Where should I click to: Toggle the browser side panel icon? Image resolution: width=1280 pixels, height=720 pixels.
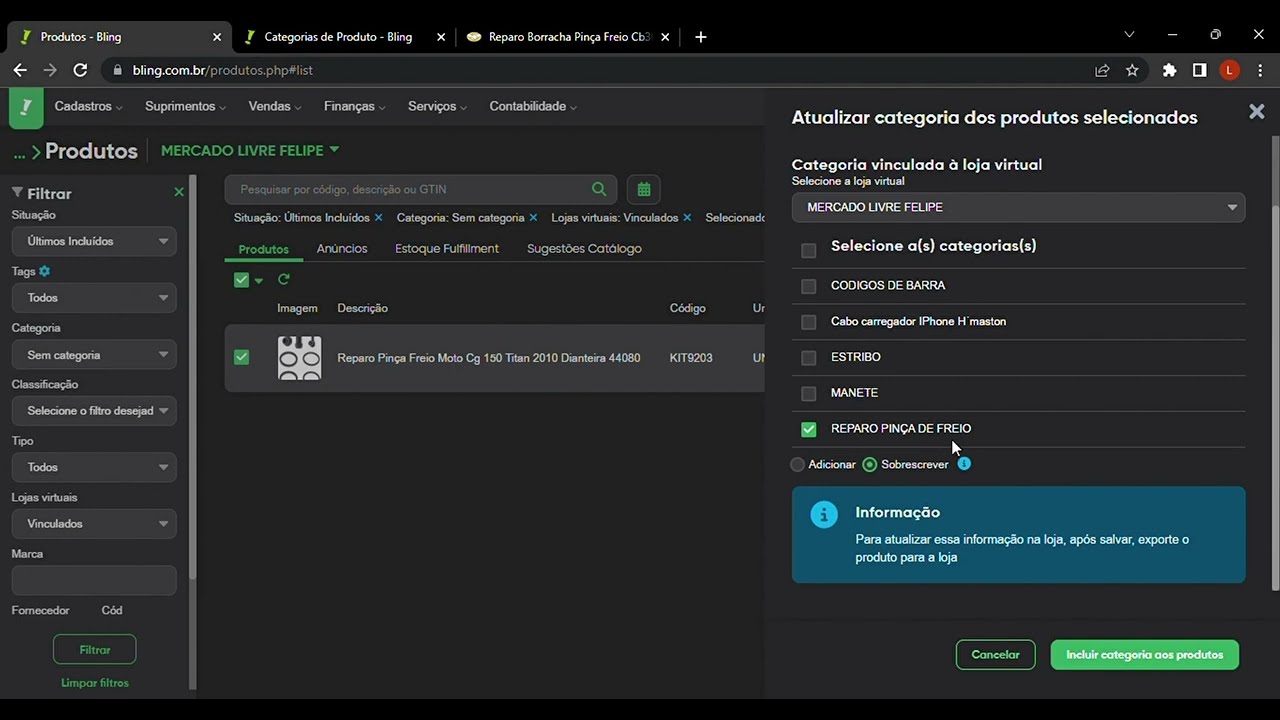click(1199, 70)
